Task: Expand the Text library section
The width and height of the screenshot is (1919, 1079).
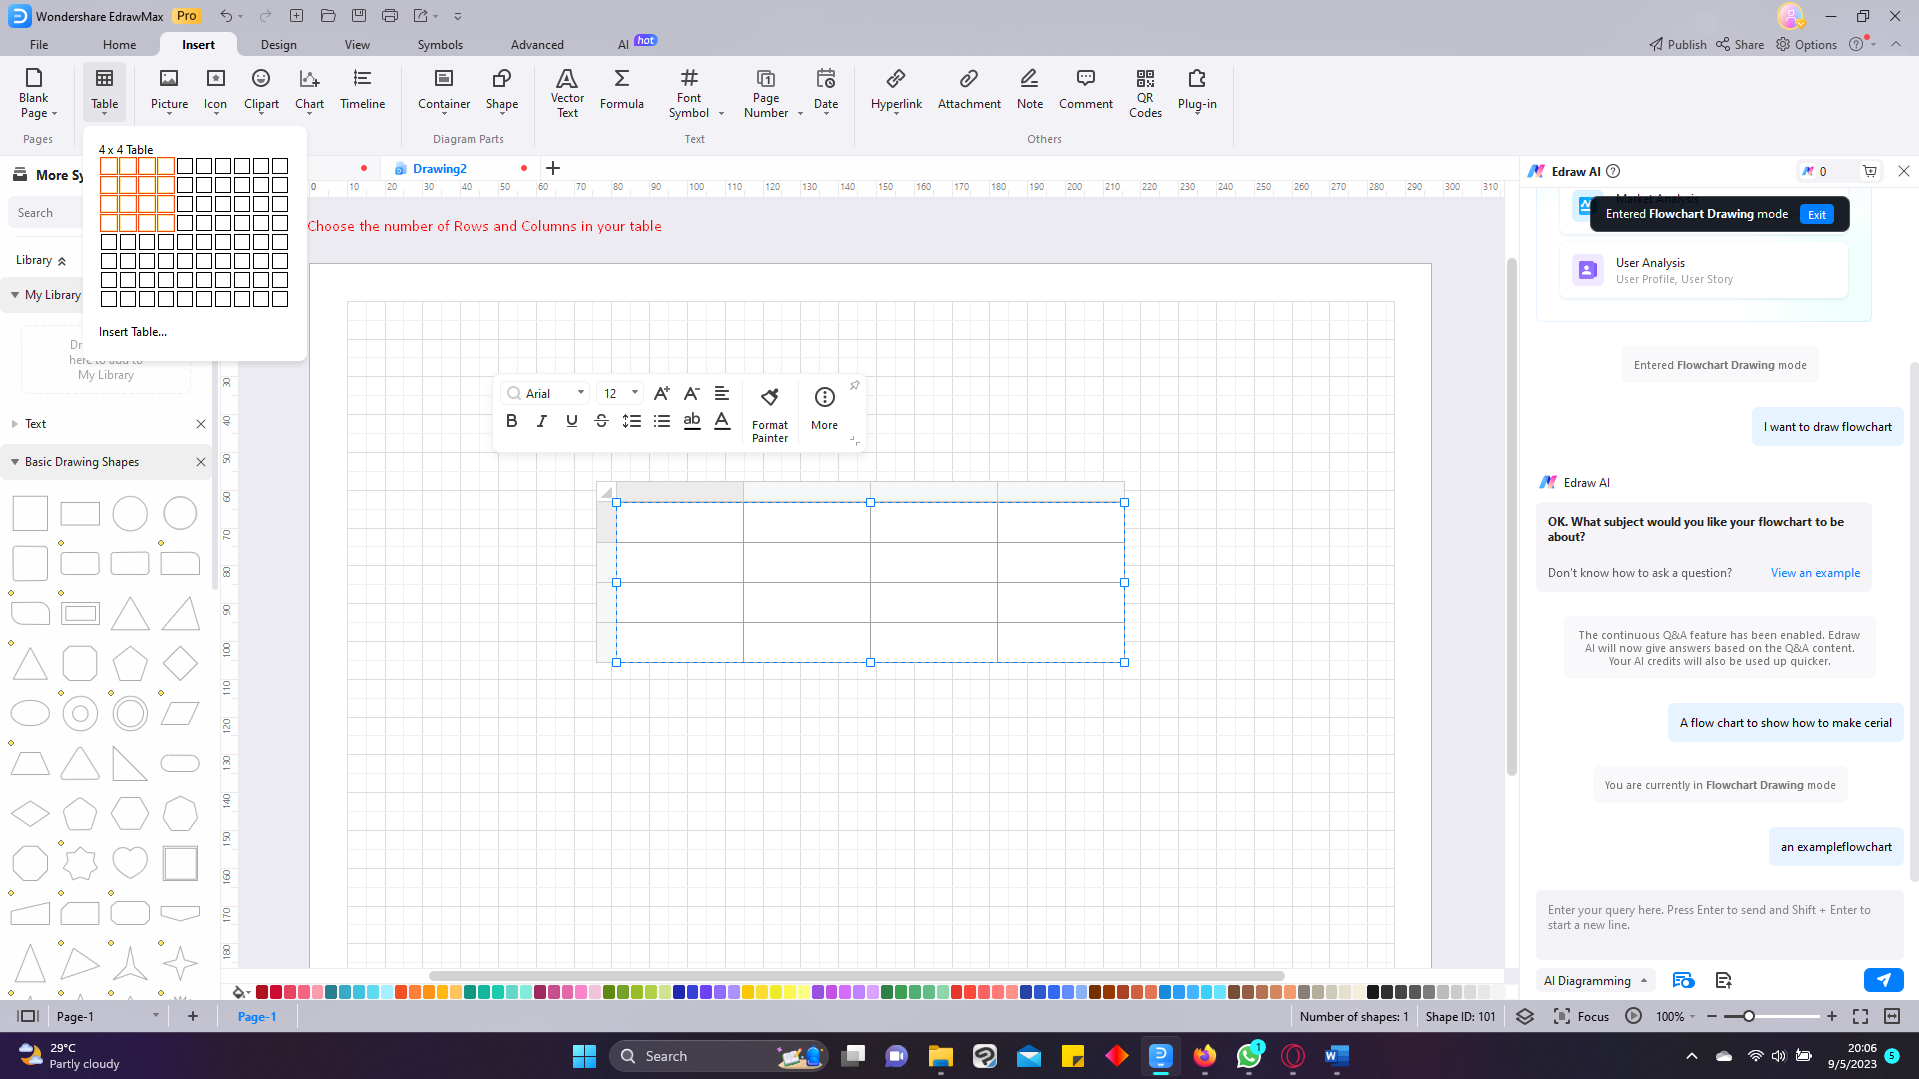Action: coord(15,424)
